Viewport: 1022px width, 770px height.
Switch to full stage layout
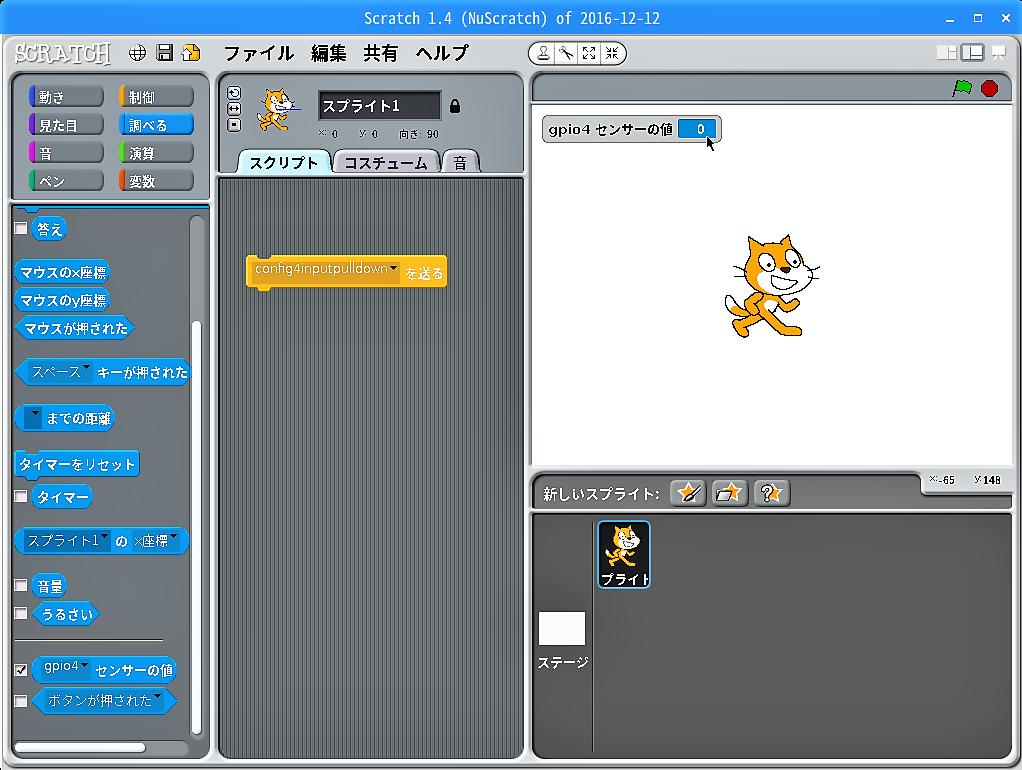pyautogui.click(x=972, y=53)
